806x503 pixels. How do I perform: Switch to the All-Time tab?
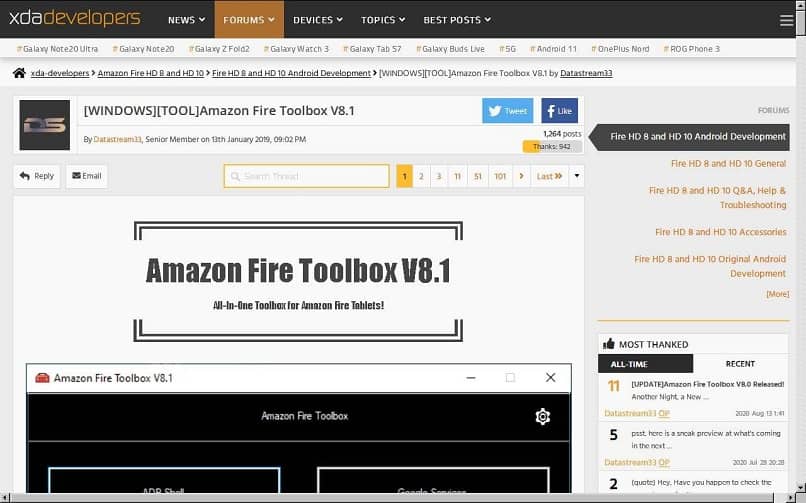click(x=645, y=364)
